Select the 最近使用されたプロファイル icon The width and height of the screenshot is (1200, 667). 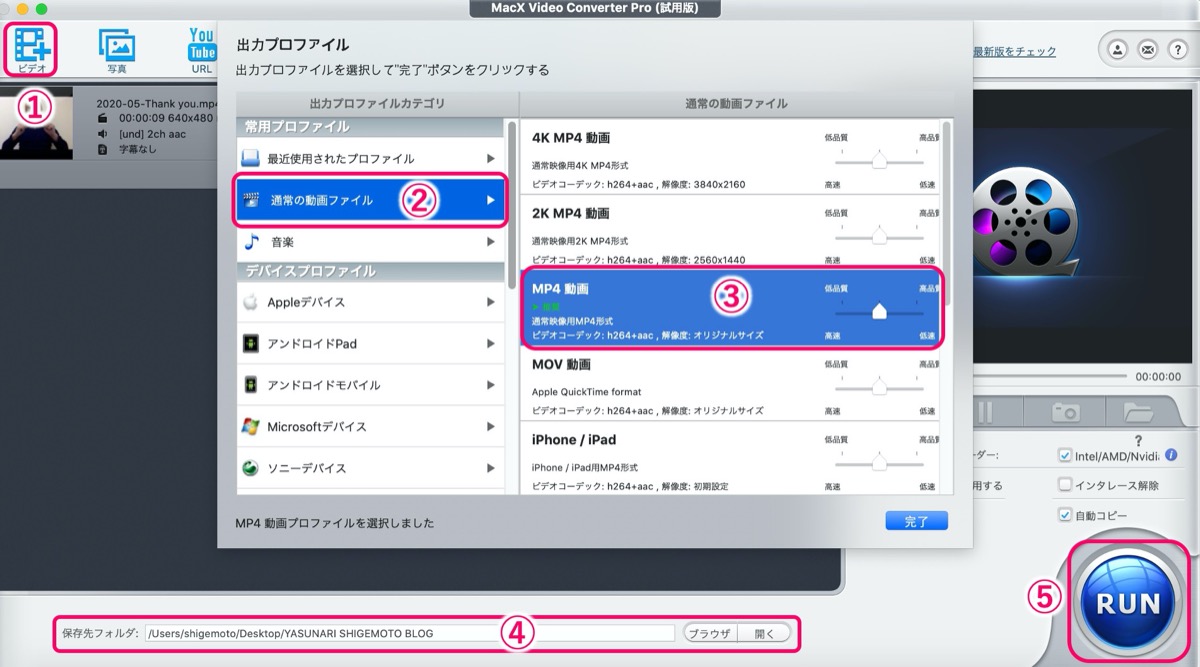click(x=250, y=158)
